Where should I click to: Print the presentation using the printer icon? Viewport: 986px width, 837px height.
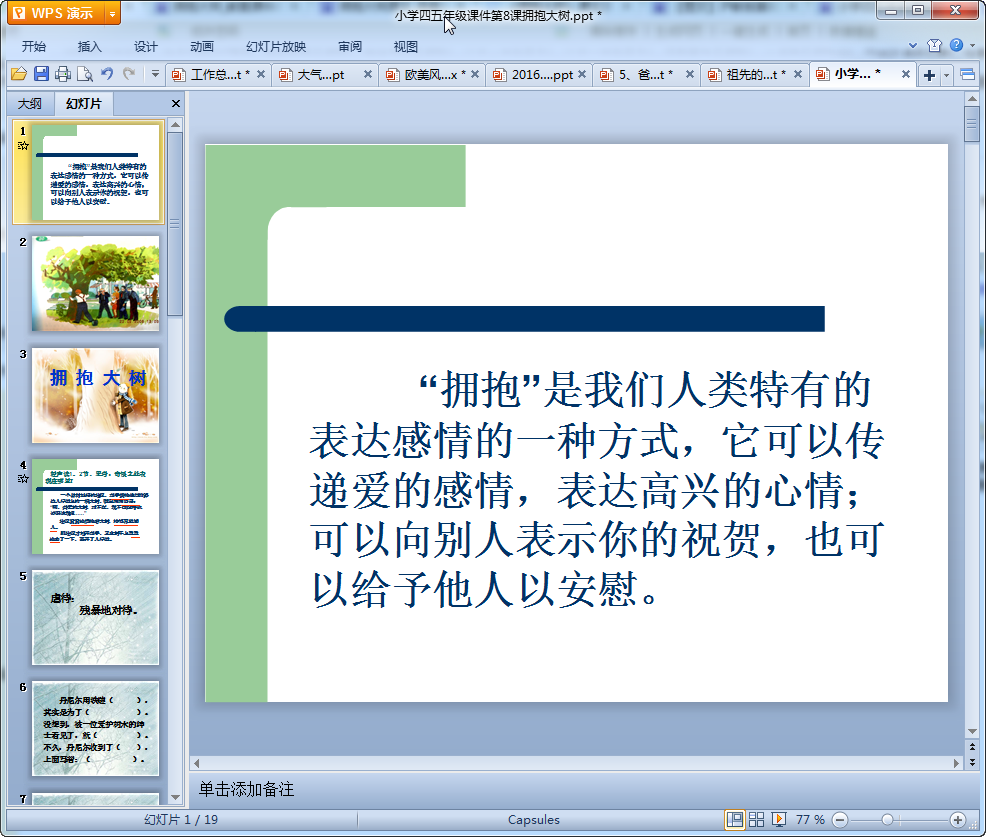pyautogui.click(x=63, y=74)
